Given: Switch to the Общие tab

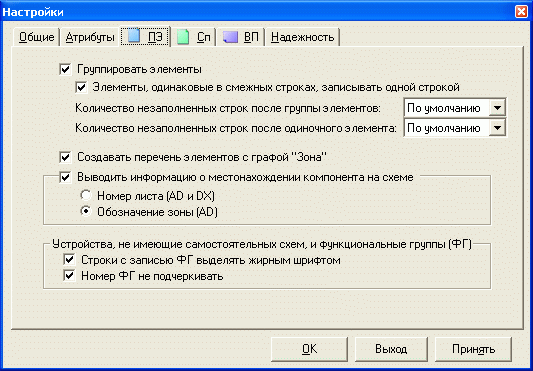Looking at the screenshot, I should coord(36,37).
